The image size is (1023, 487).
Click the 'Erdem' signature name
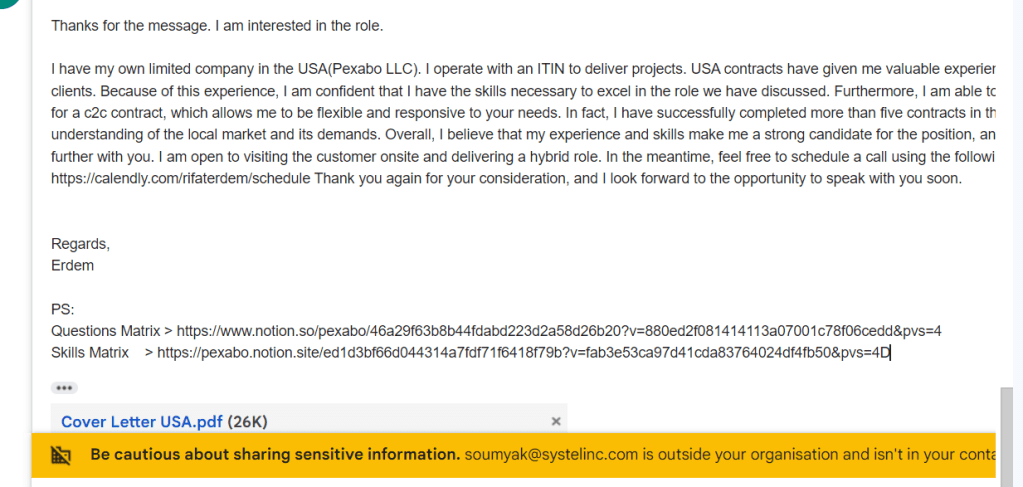(72, 266)
